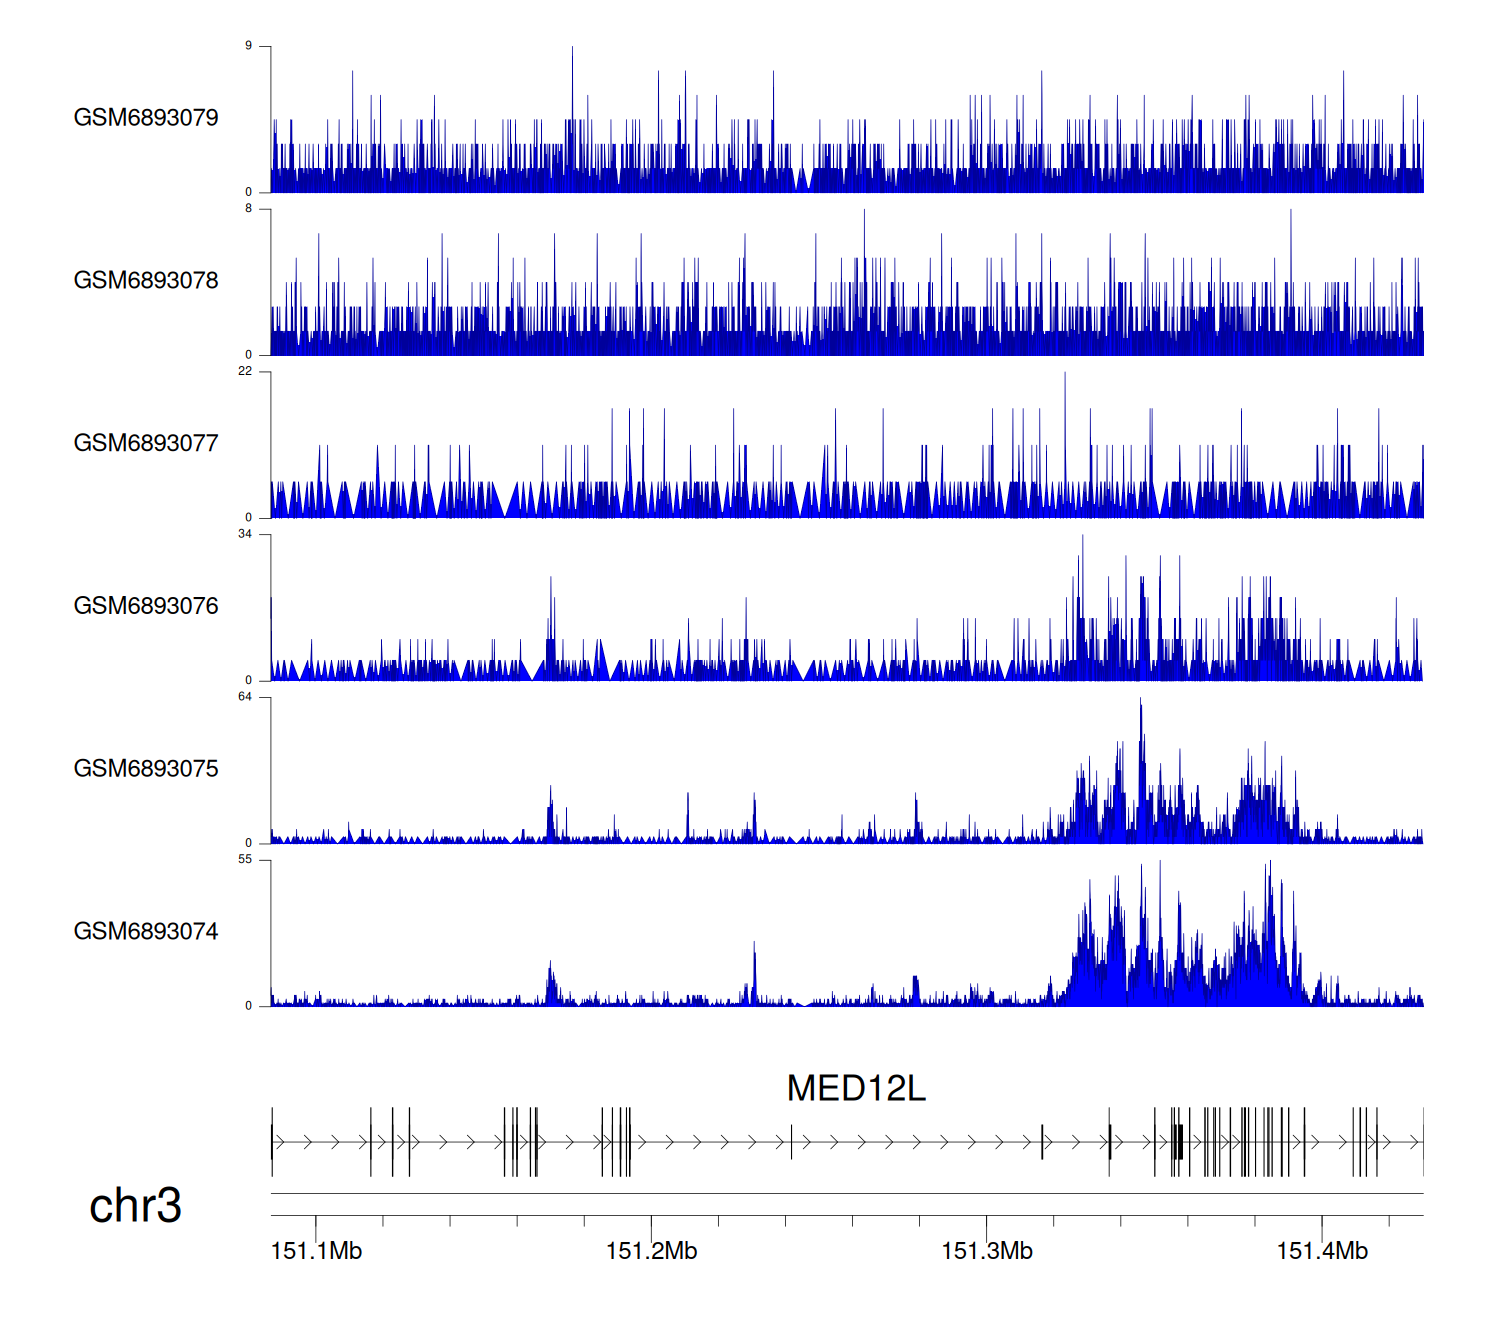
Task: Click the y-axis maximum 9 on top track
Action: [249, 46]
